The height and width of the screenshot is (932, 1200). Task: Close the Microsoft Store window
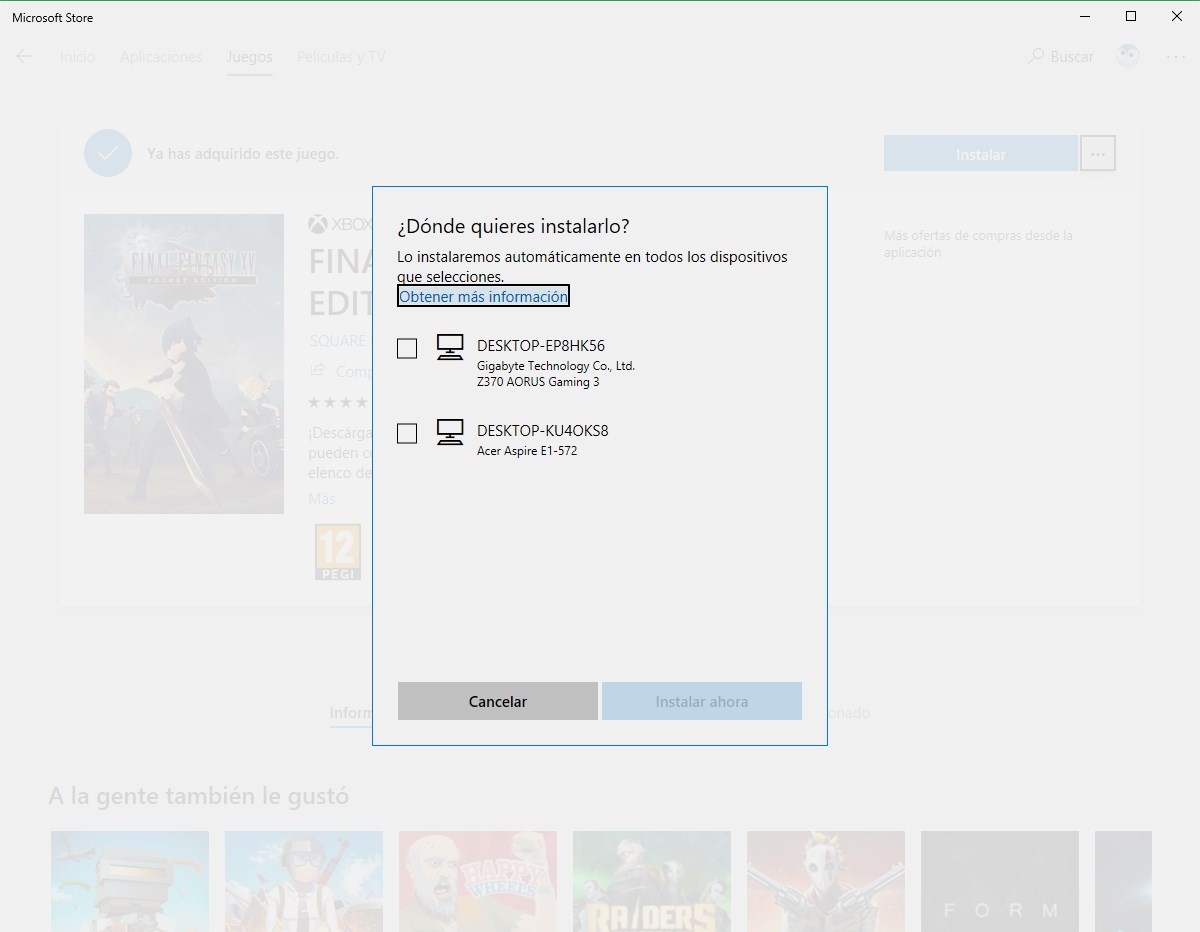point(1176,16)
